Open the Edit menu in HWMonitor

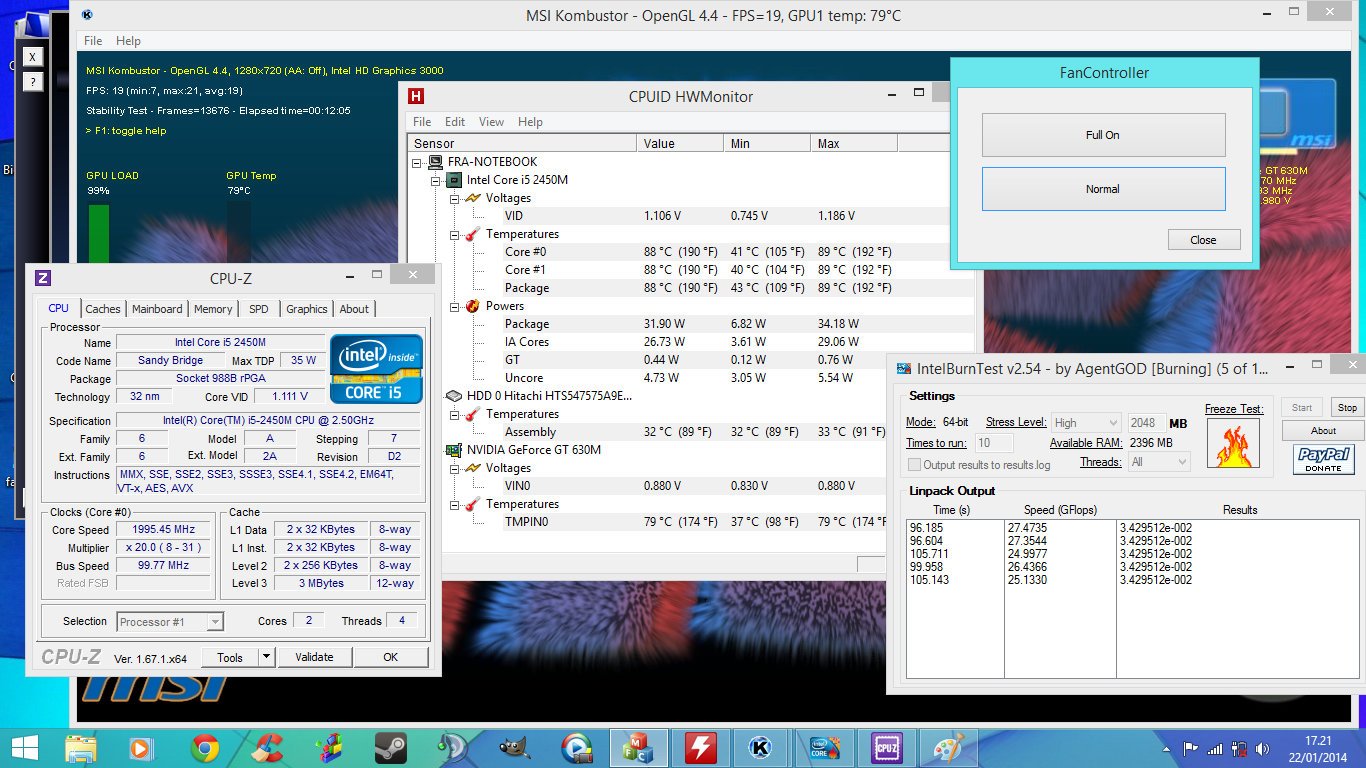pyautogui.click(x=455, y=122)
